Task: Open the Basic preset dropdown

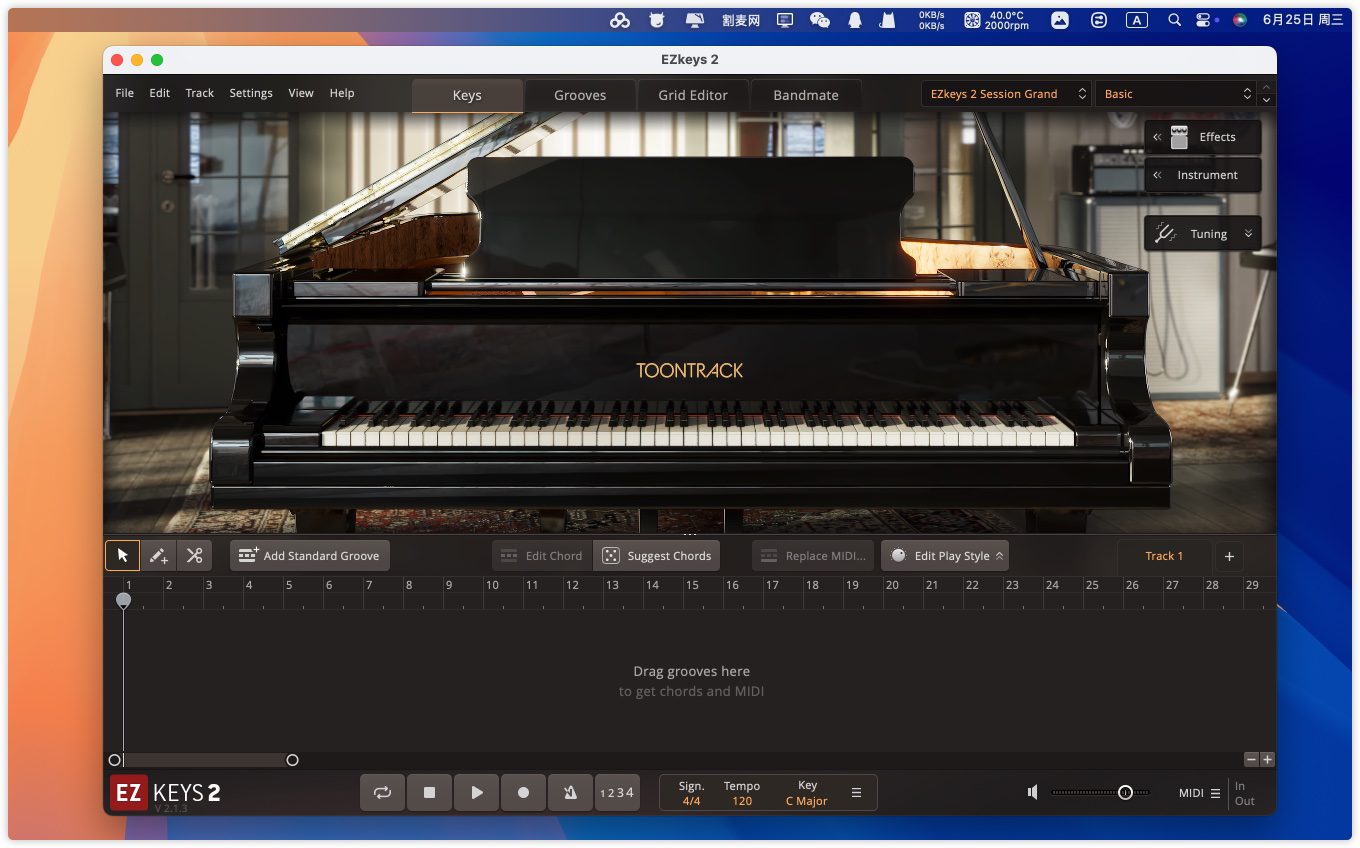Action: coord(1176,94)
